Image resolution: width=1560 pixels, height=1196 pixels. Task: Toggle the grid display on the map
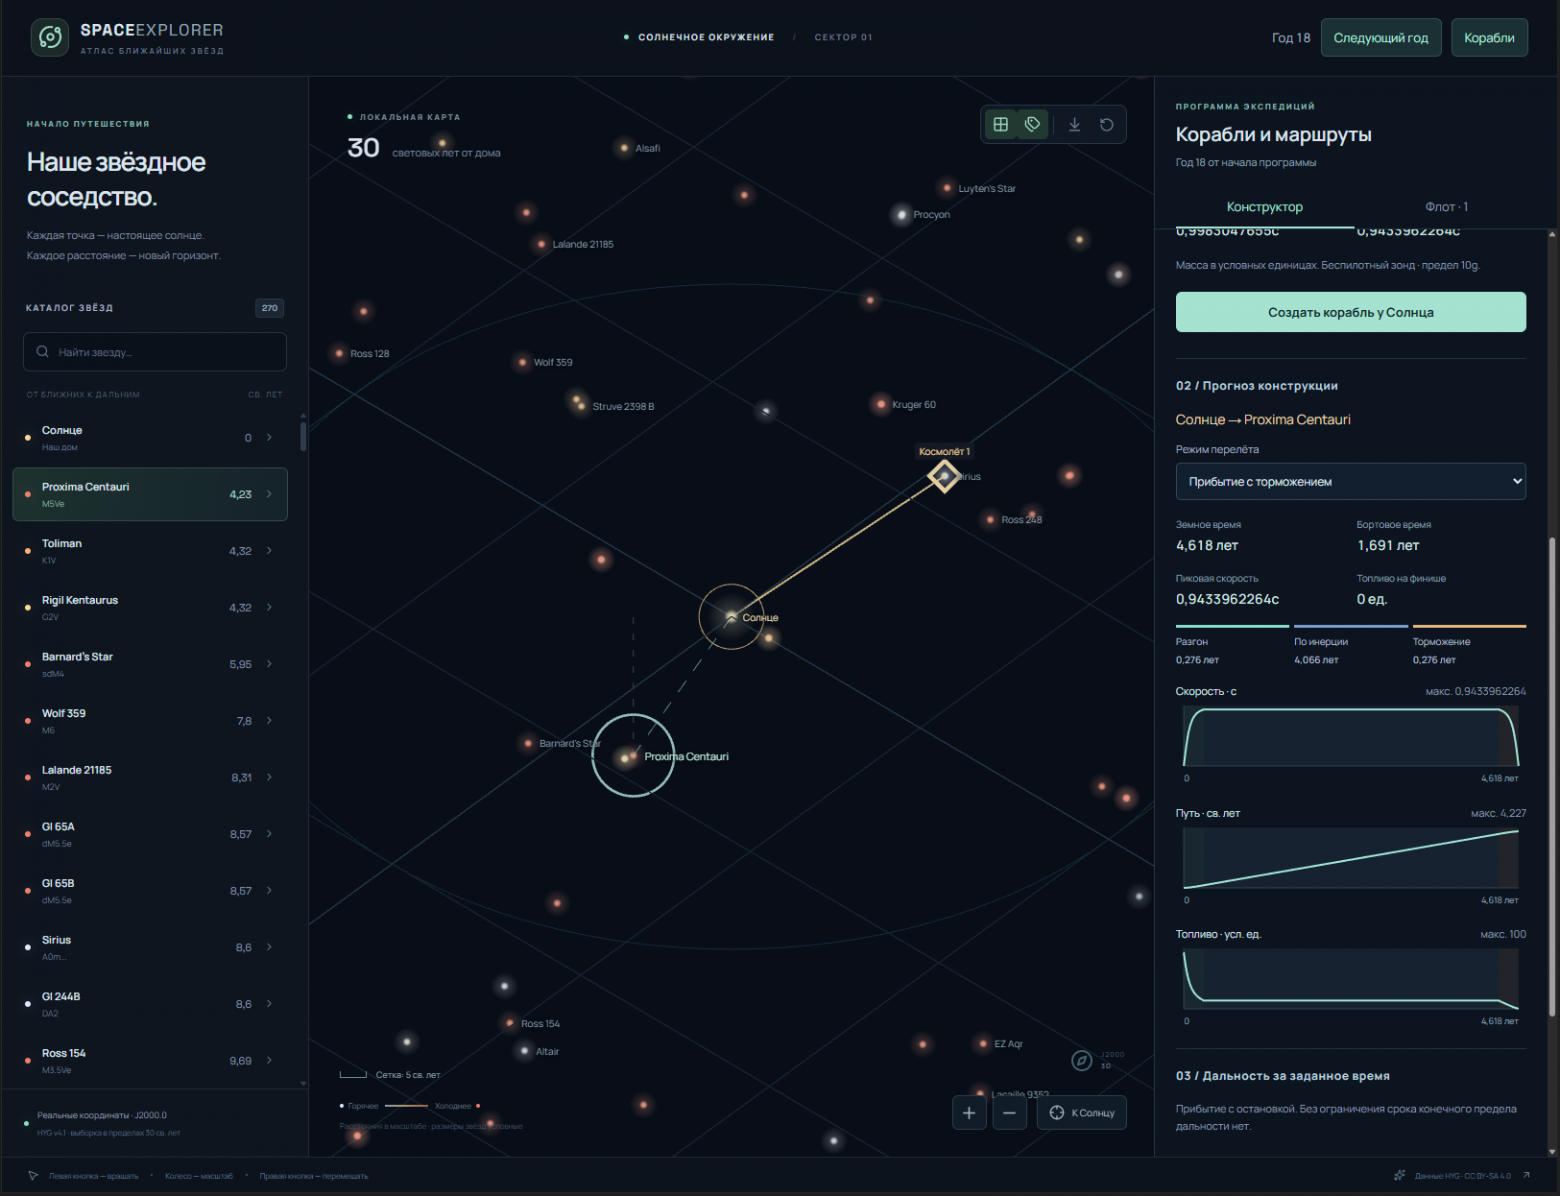tap(1001, 125)
